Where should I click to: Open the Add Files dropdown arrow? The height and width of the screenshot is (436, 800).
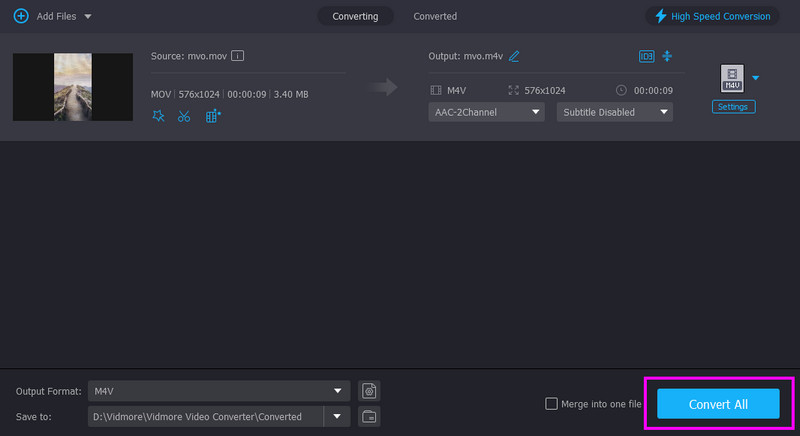coord(88,17)
